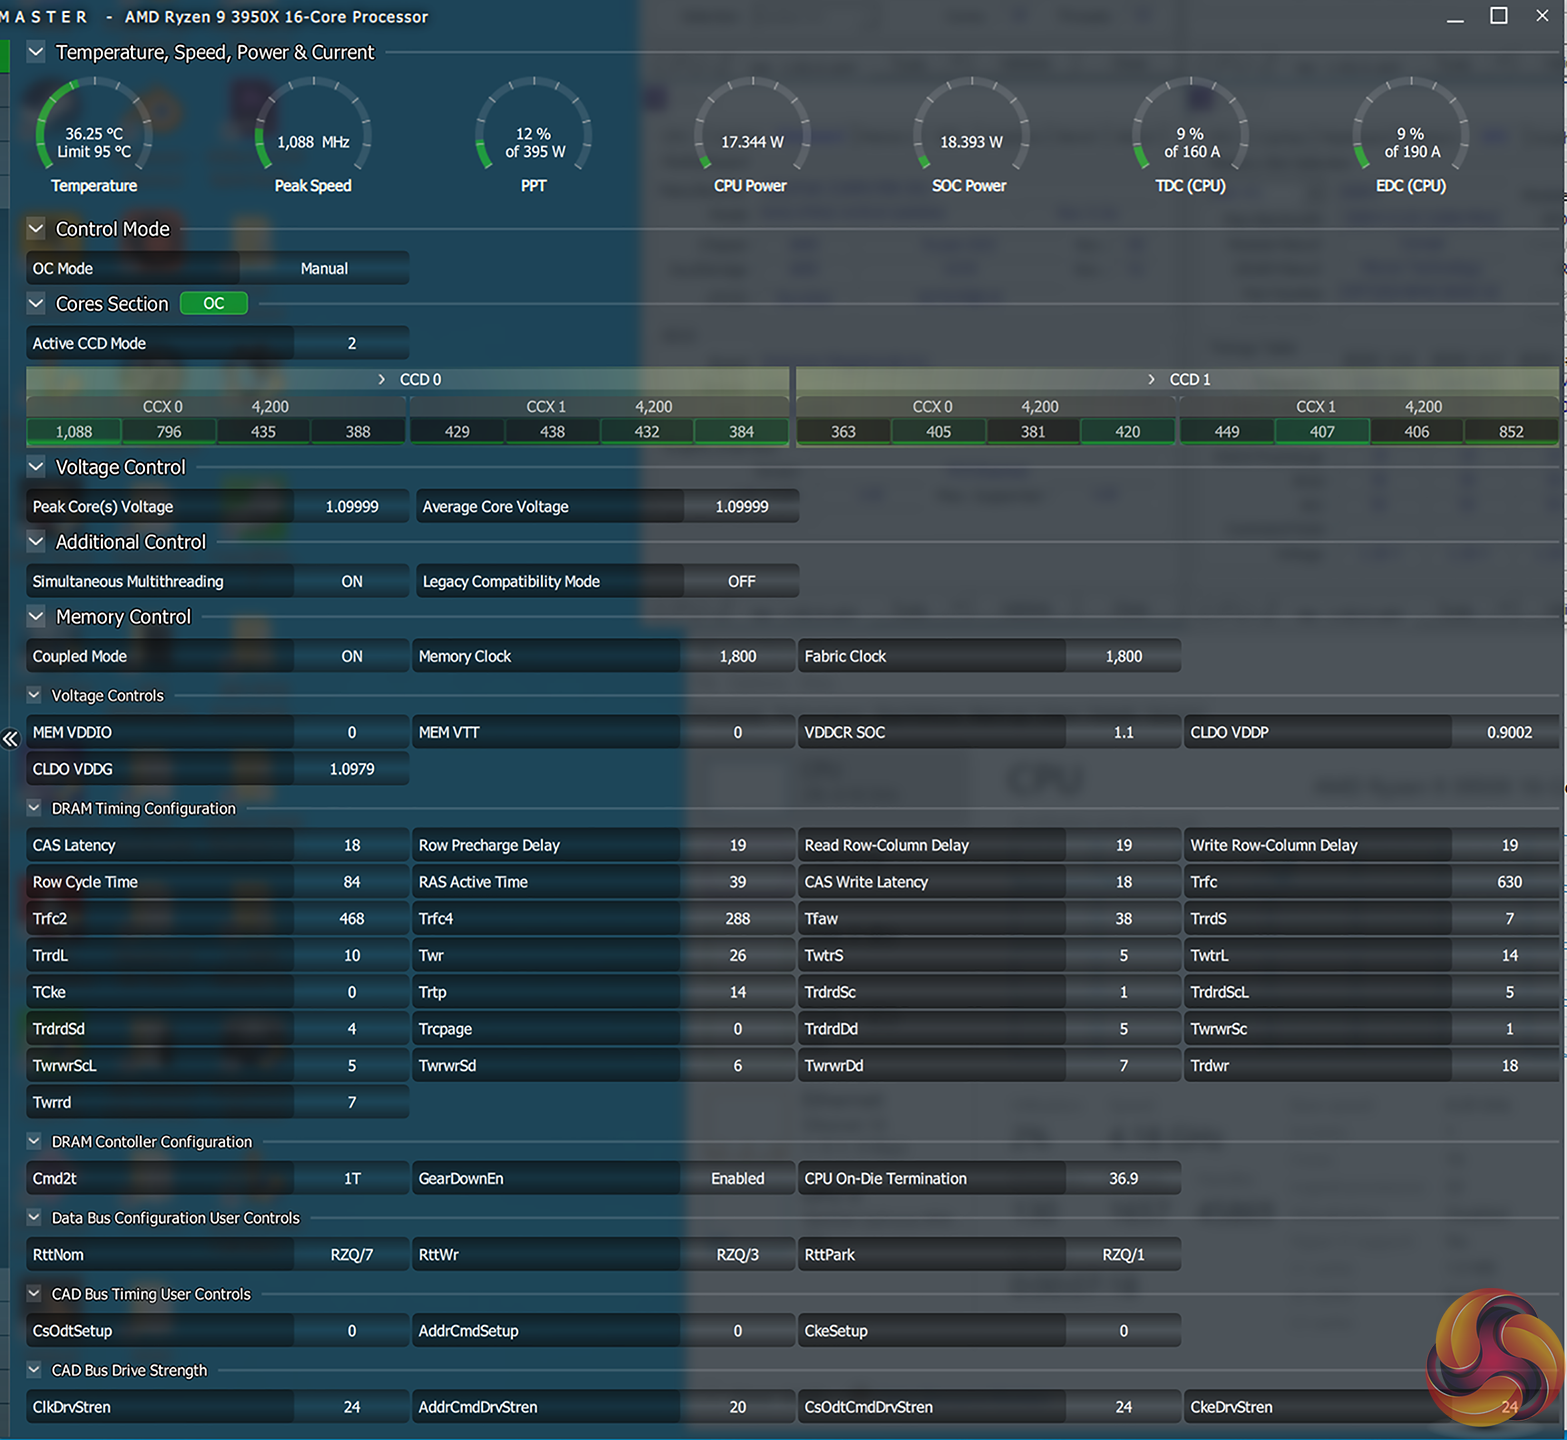Collapse Data Bus Configuration User Controls
Viewport: 1567px width, 1440px height.
pyautogui.click(x=34, y=1217)
